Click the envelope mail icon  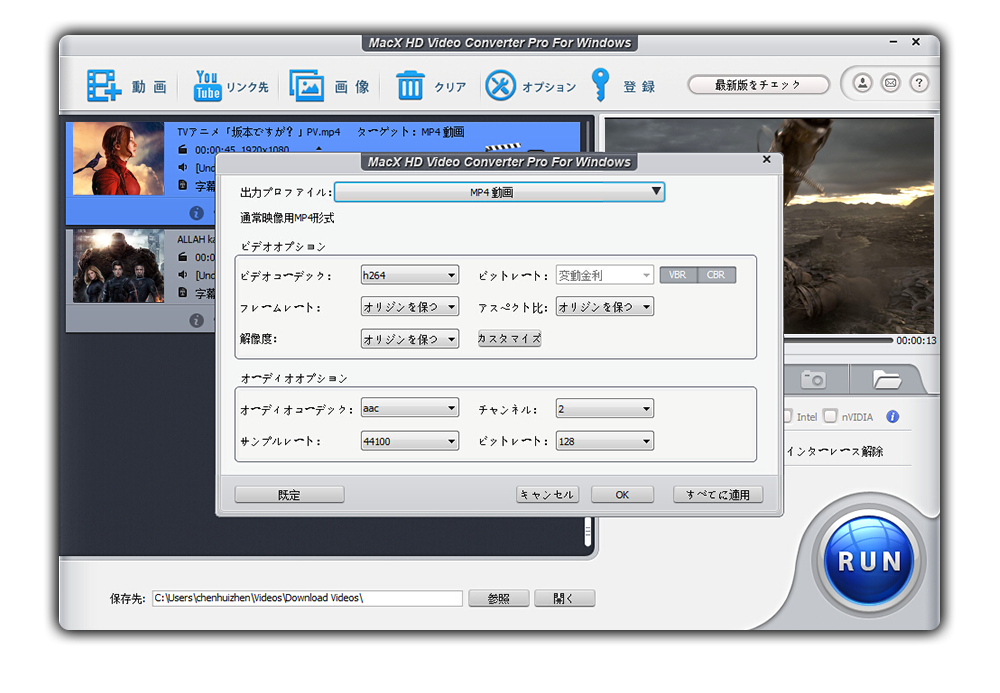(891, 83)
